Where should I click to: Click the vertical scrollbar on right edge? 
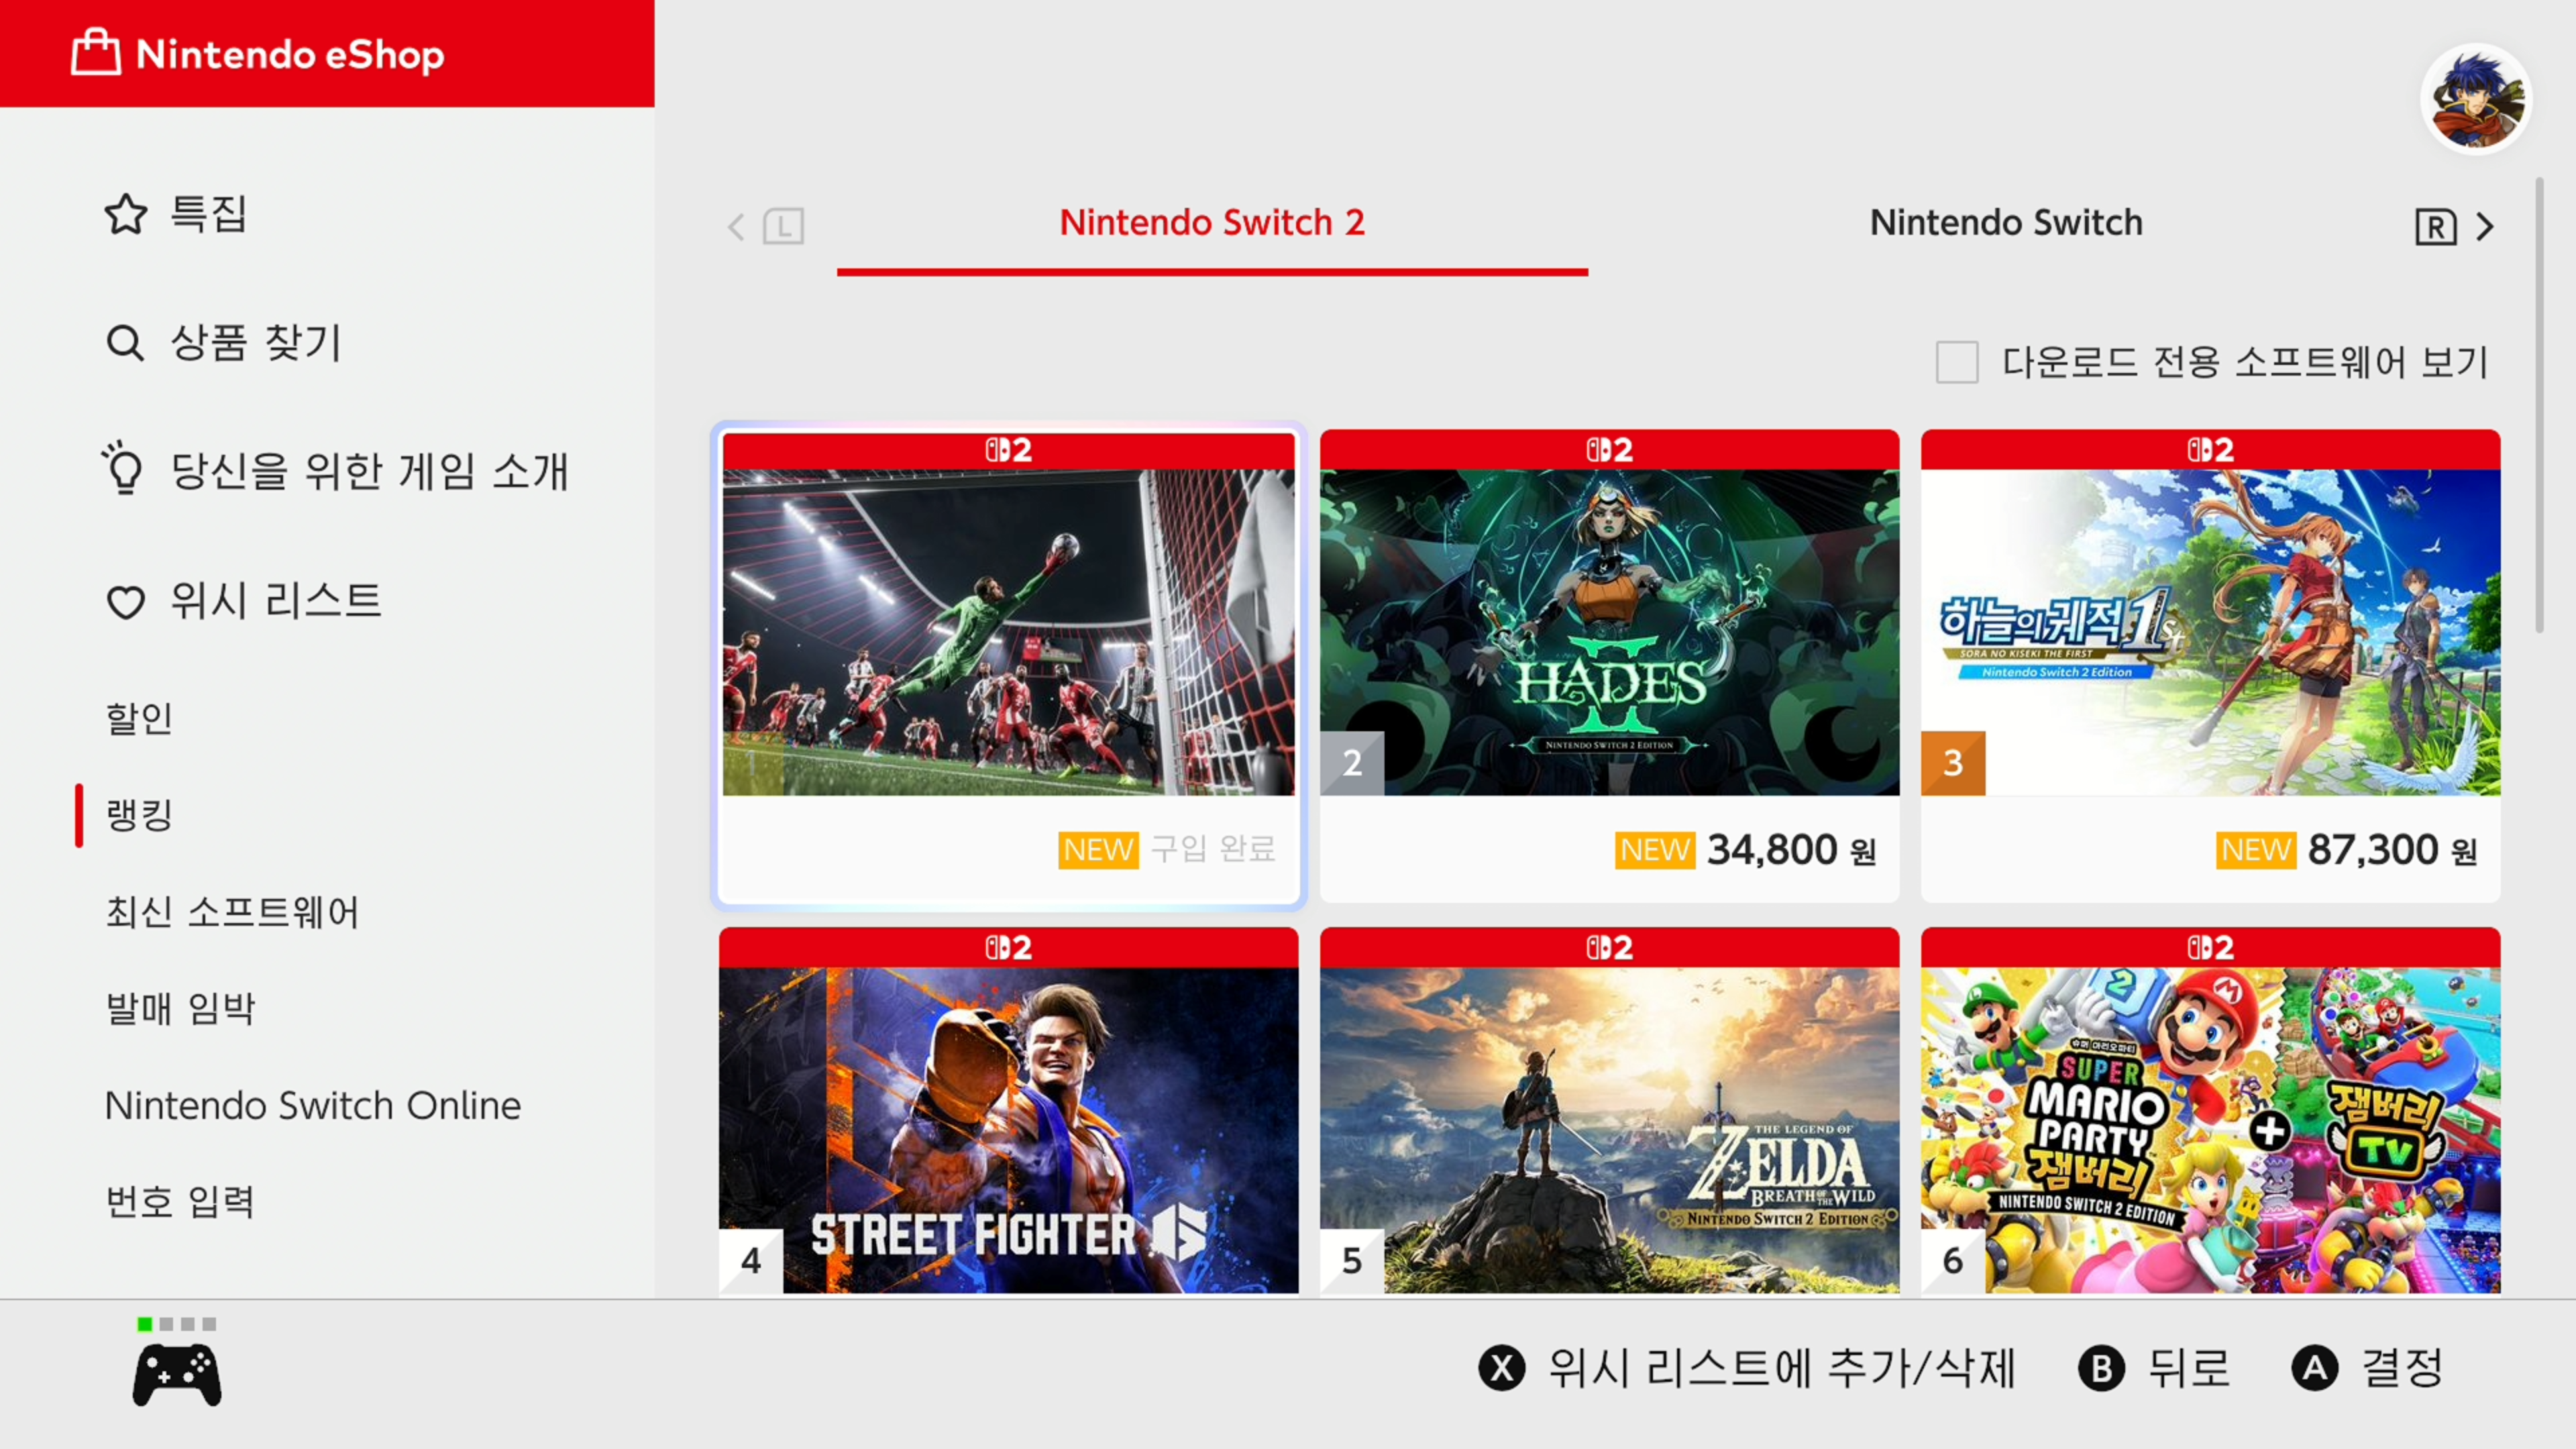(x=2539, y=405)
